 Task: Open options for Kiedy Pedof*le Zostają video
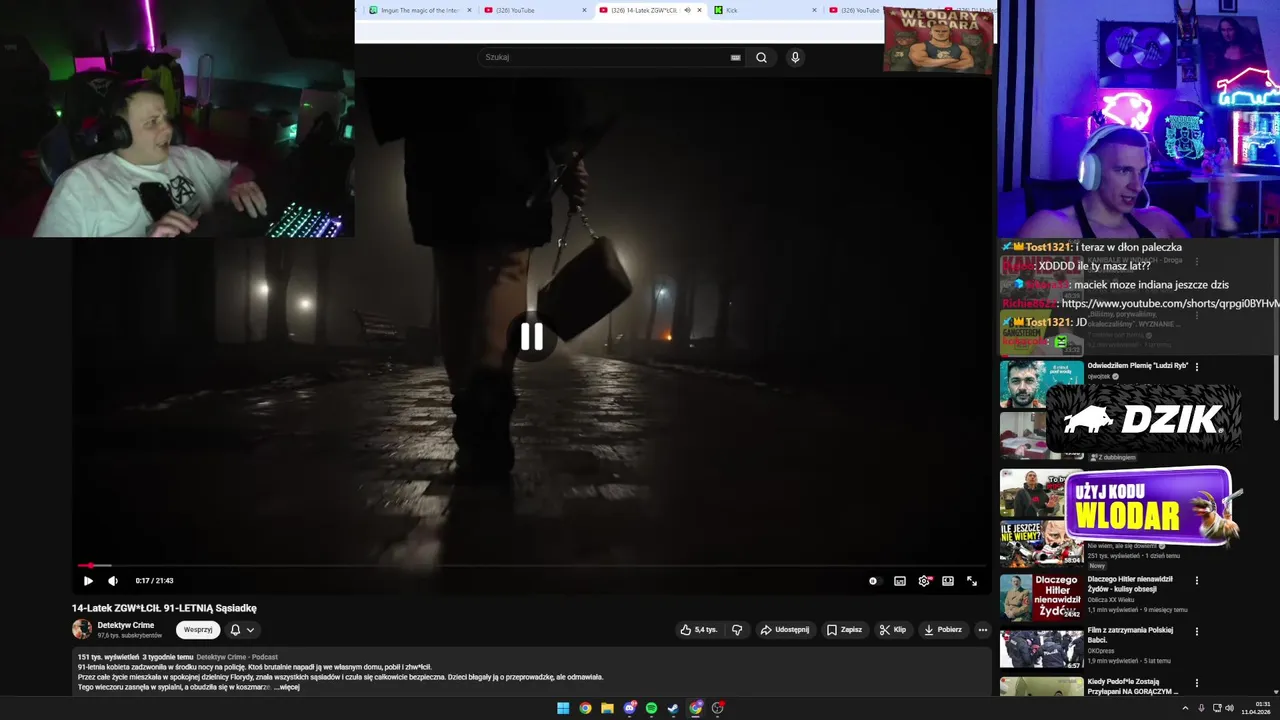point(1197,683)
